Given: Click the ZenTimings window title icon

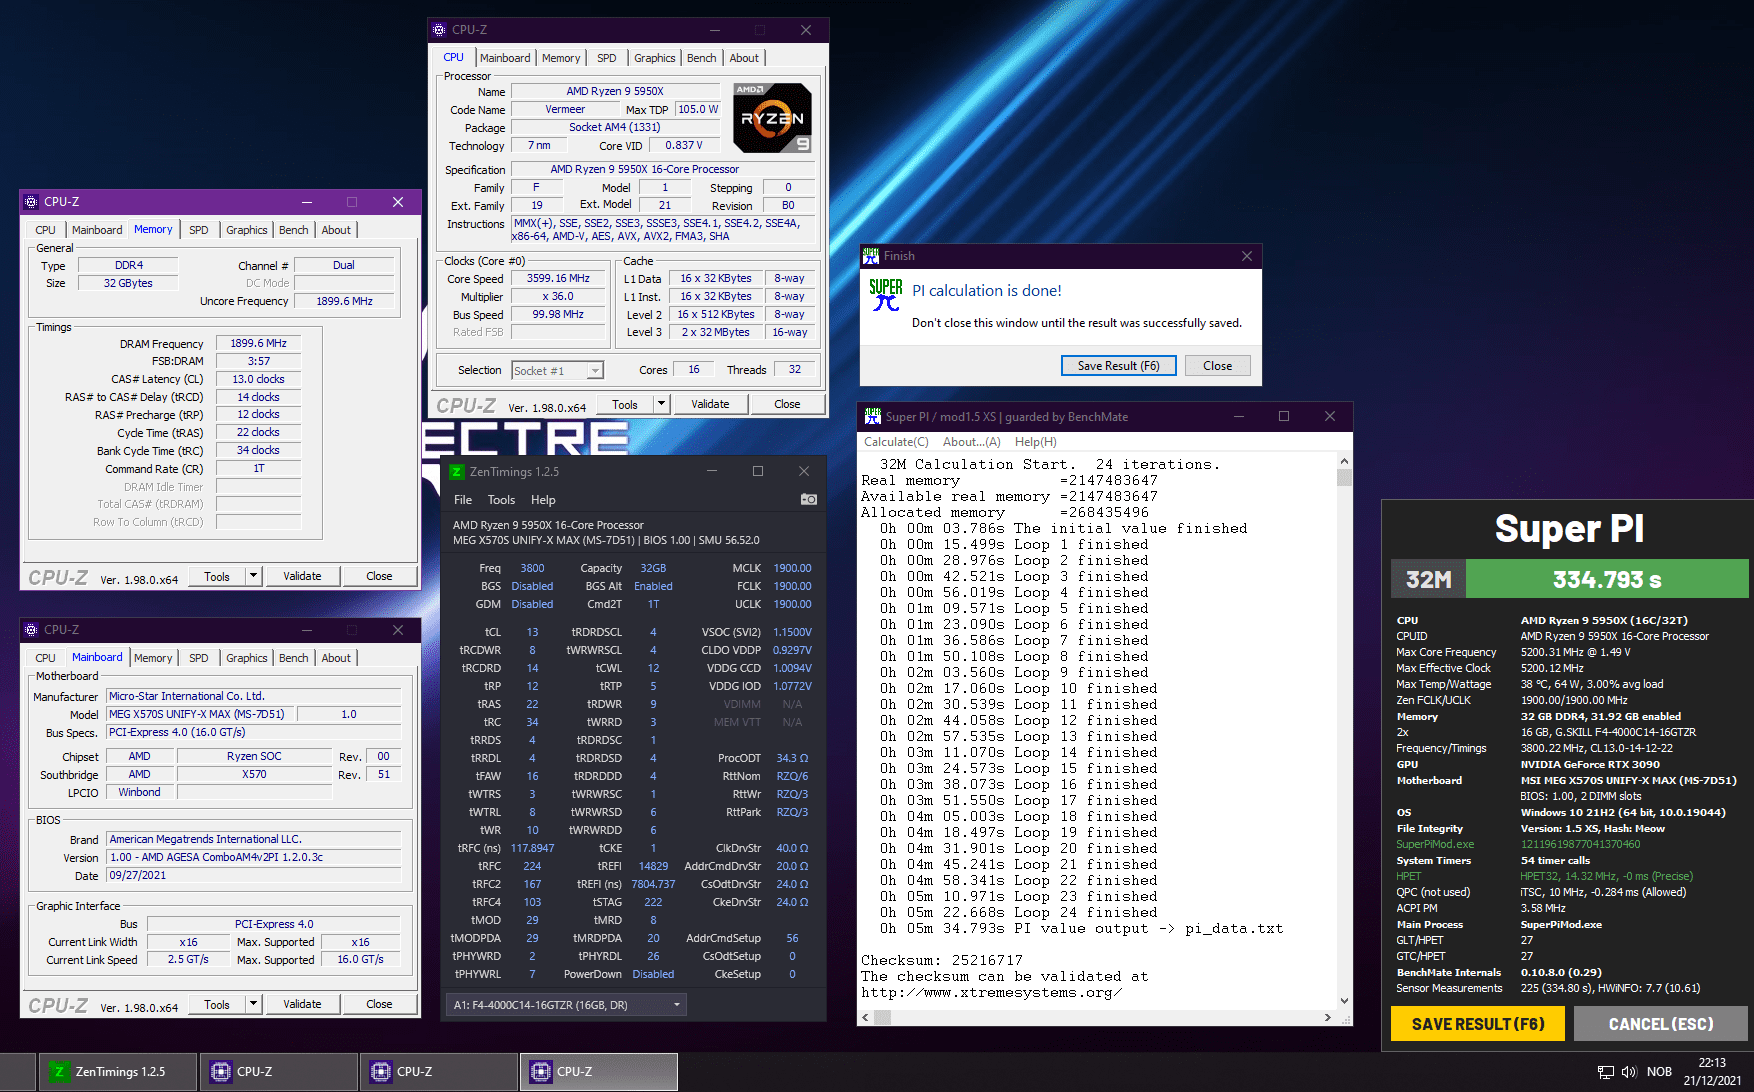Looking at the screenshot, I should click(x=456, y=471).
